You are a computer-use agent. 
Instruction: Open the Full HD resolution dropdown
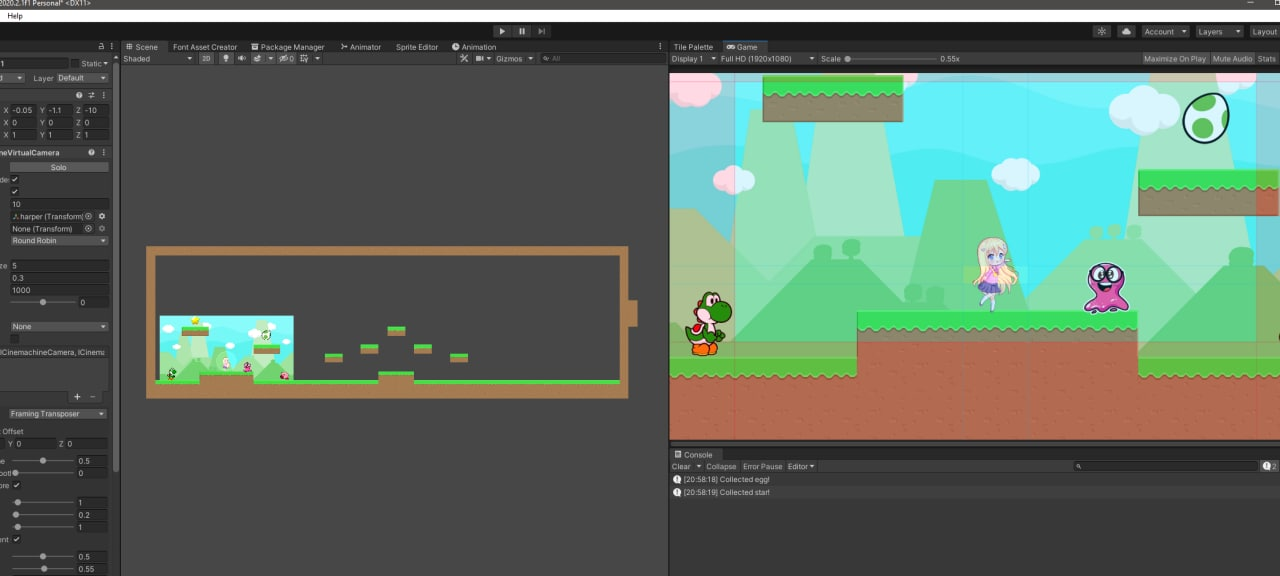(x=767, y=59)
